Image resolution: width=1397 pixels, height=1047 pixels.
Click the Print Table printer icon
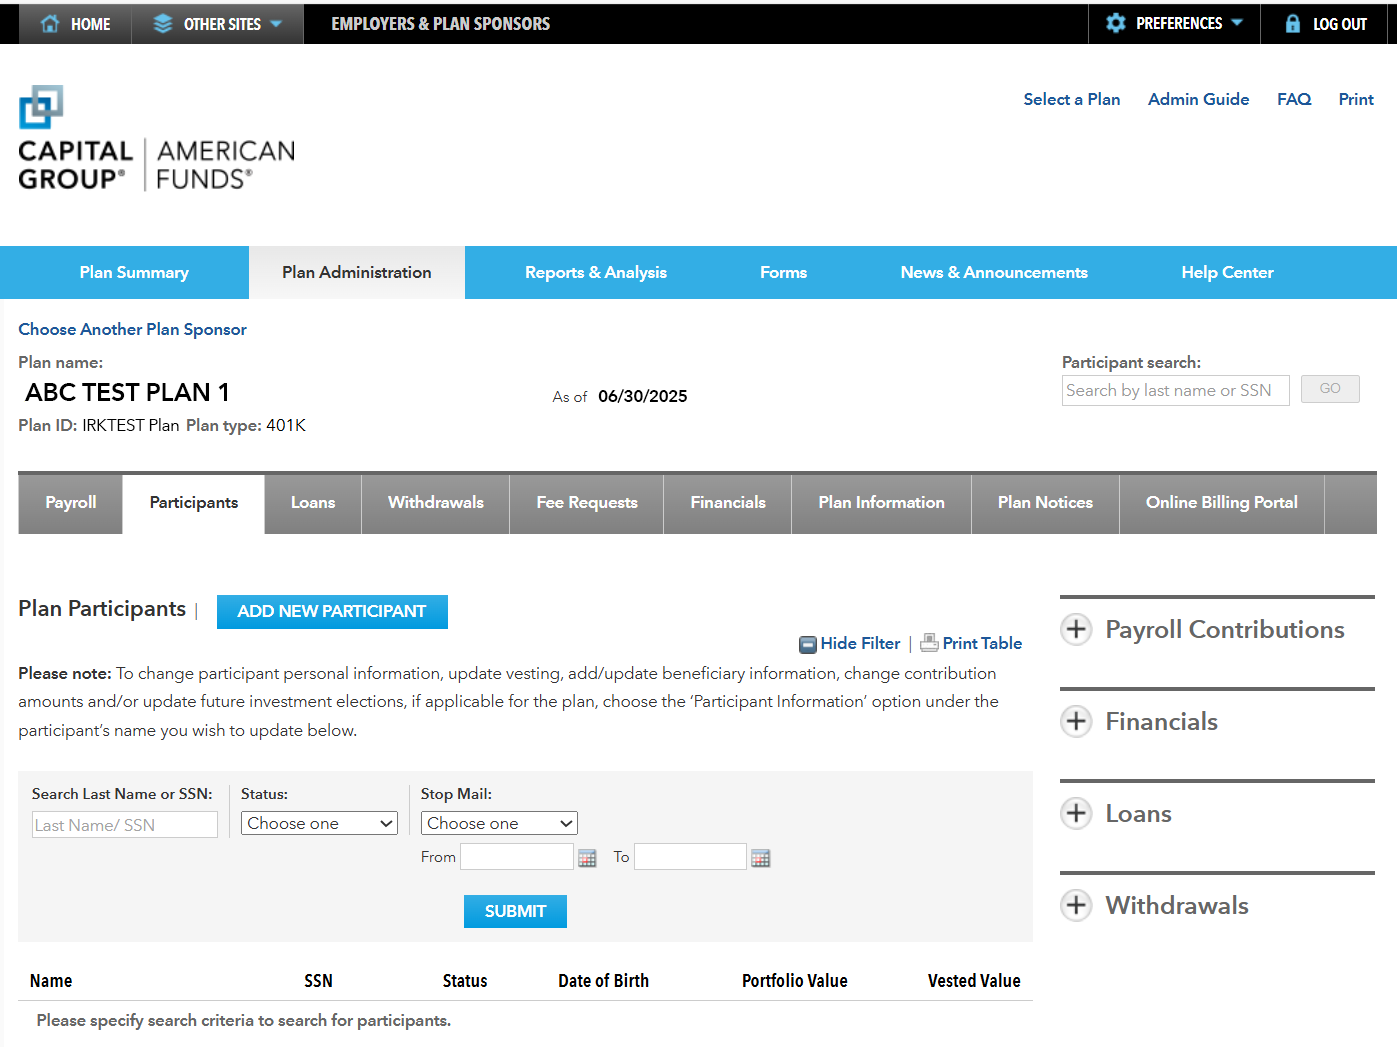click(929, 643)
